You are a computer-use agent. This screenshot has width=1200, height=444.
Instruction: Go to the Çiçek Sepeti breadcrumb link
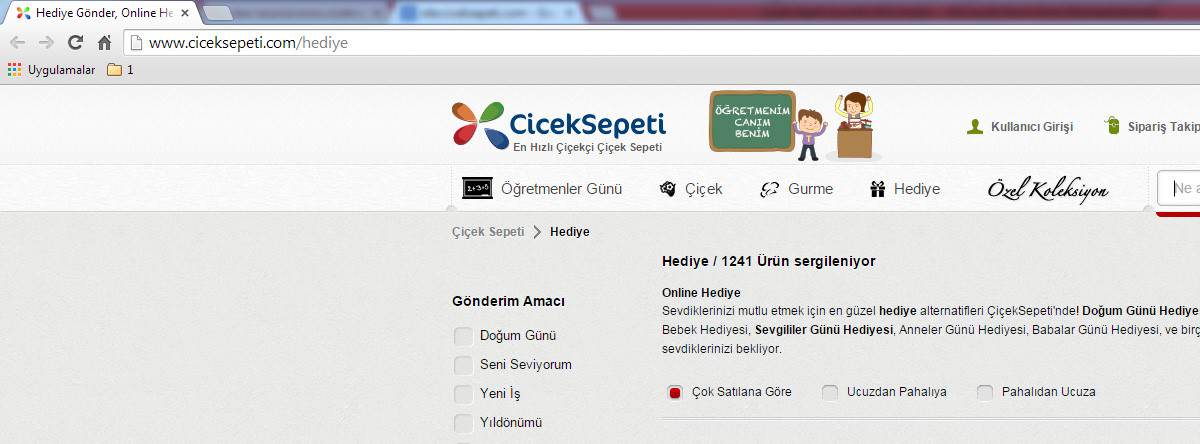pos(488,231)
